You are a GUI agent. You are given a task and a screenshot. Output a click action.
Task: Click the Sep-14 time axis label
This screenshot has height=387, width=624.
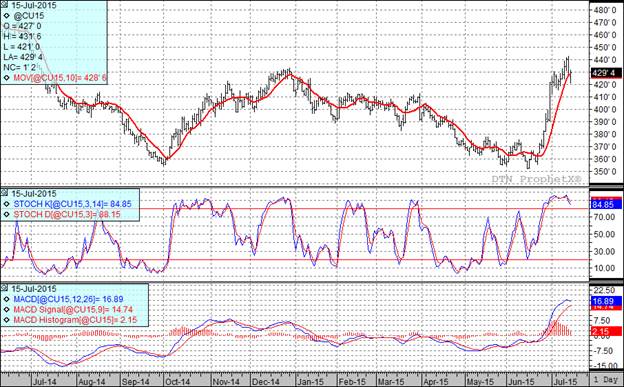coord(136,381)
